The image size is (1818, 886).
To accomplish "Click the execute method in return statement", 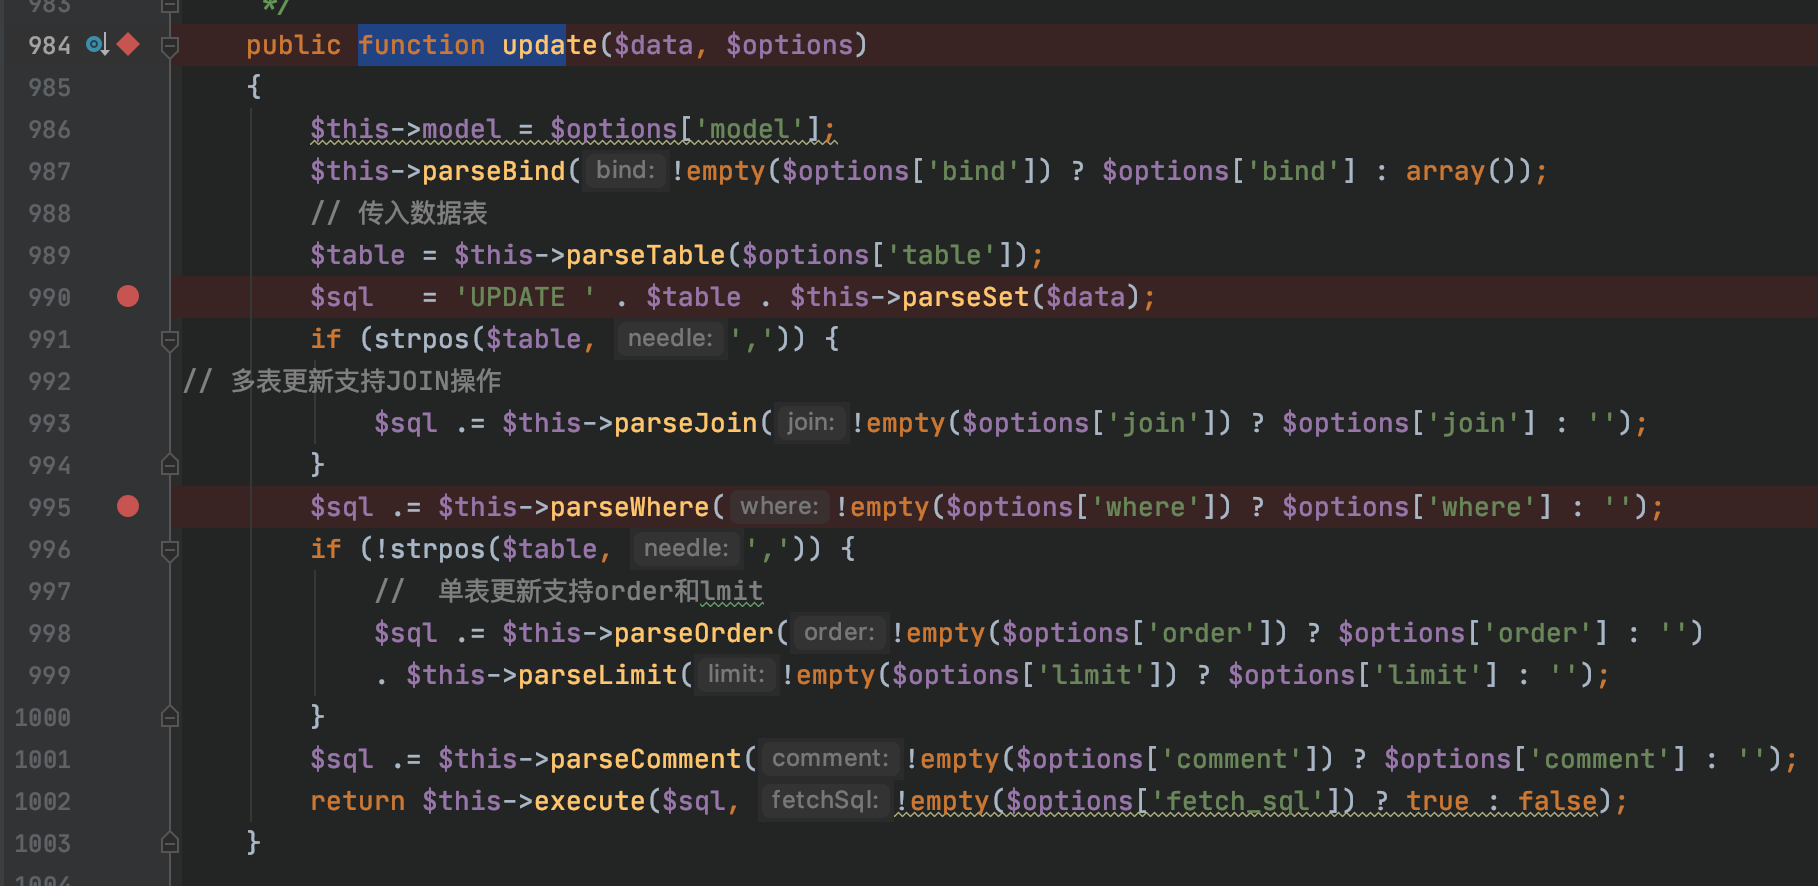I will pyautogui.click(x=589, y=801).
